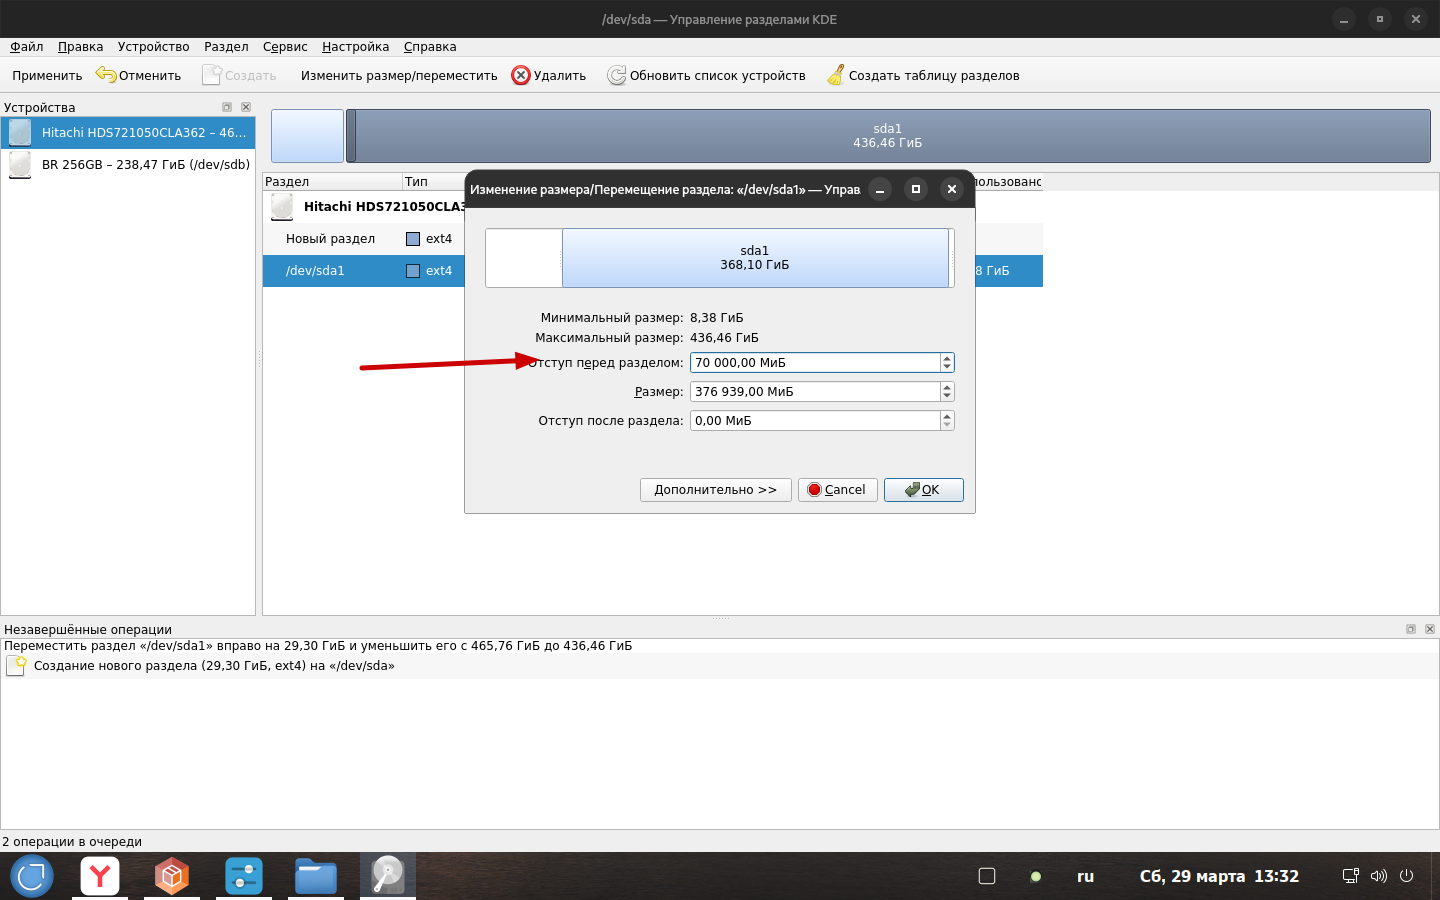Close the Незавершённые операции panel
The image size is (1440, 900).
[x=1430, y=629]
